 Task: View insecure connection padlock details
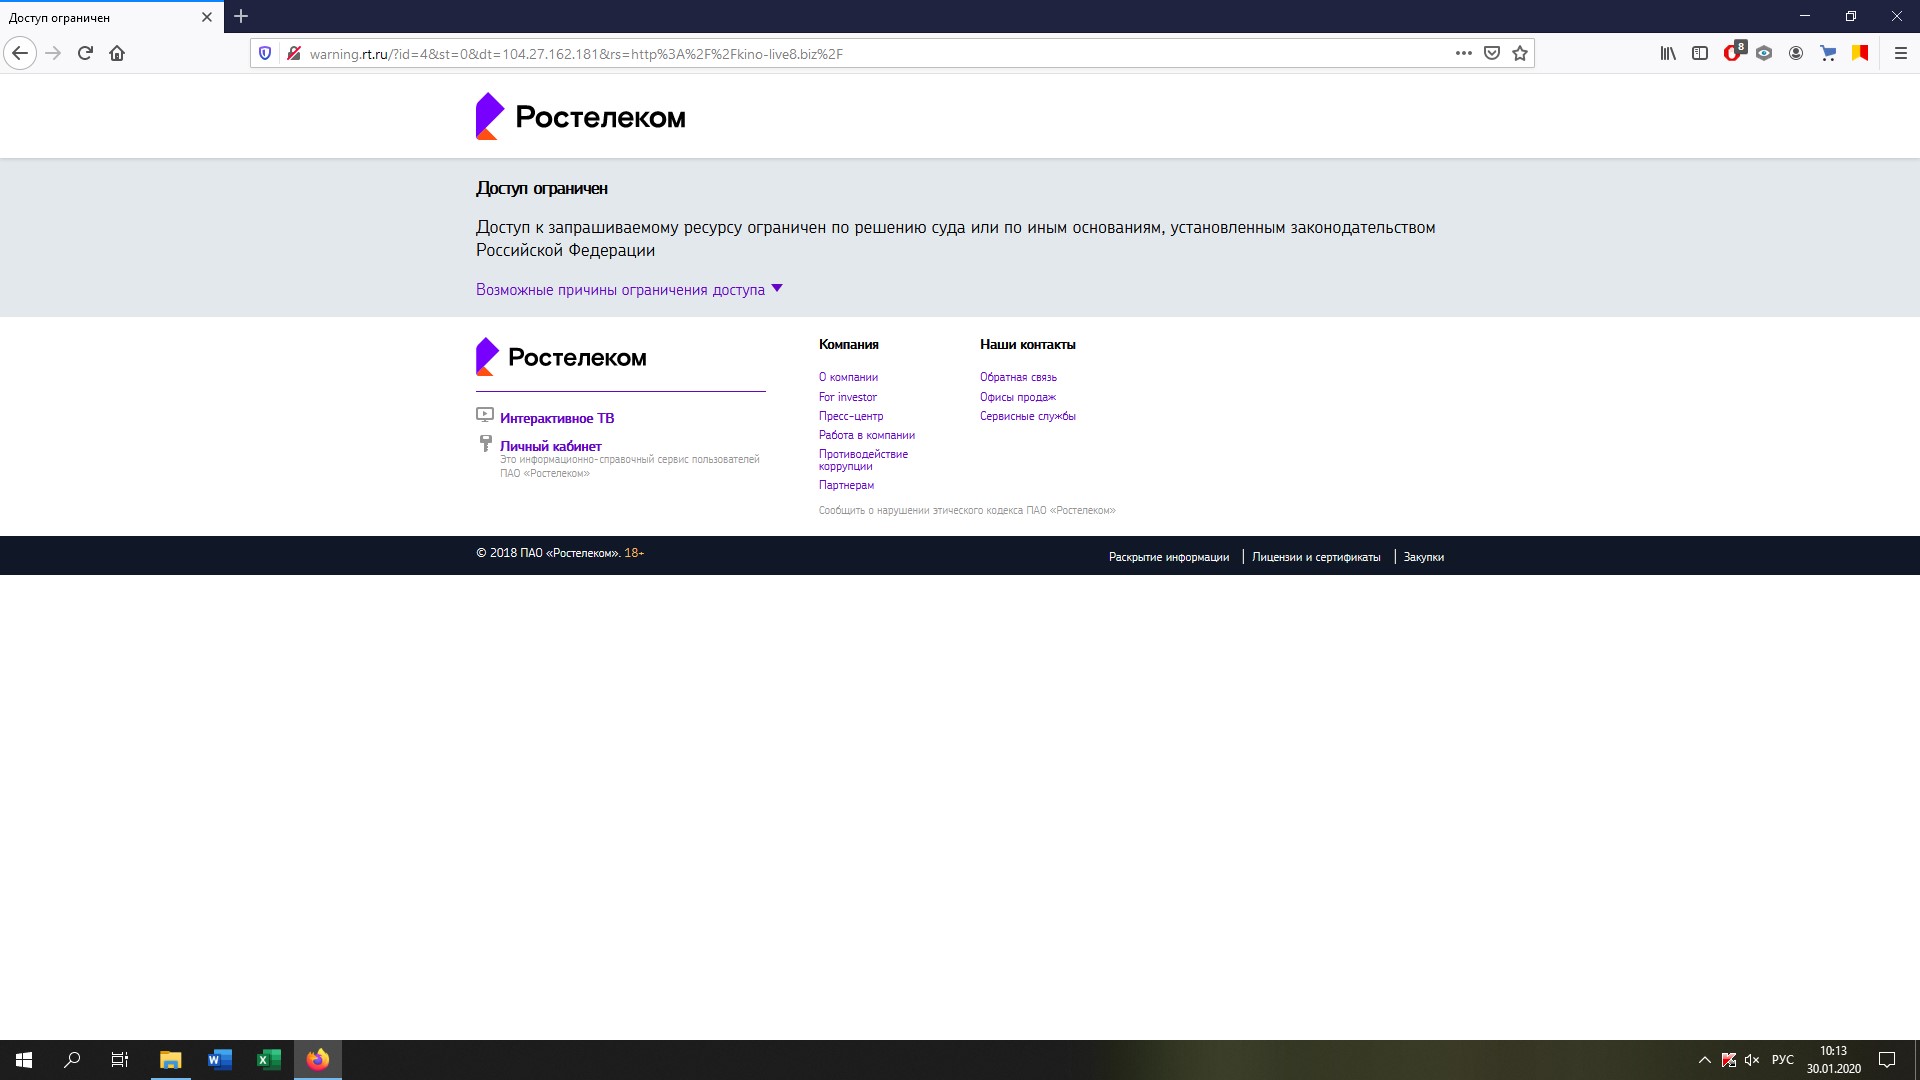(293, 53)
